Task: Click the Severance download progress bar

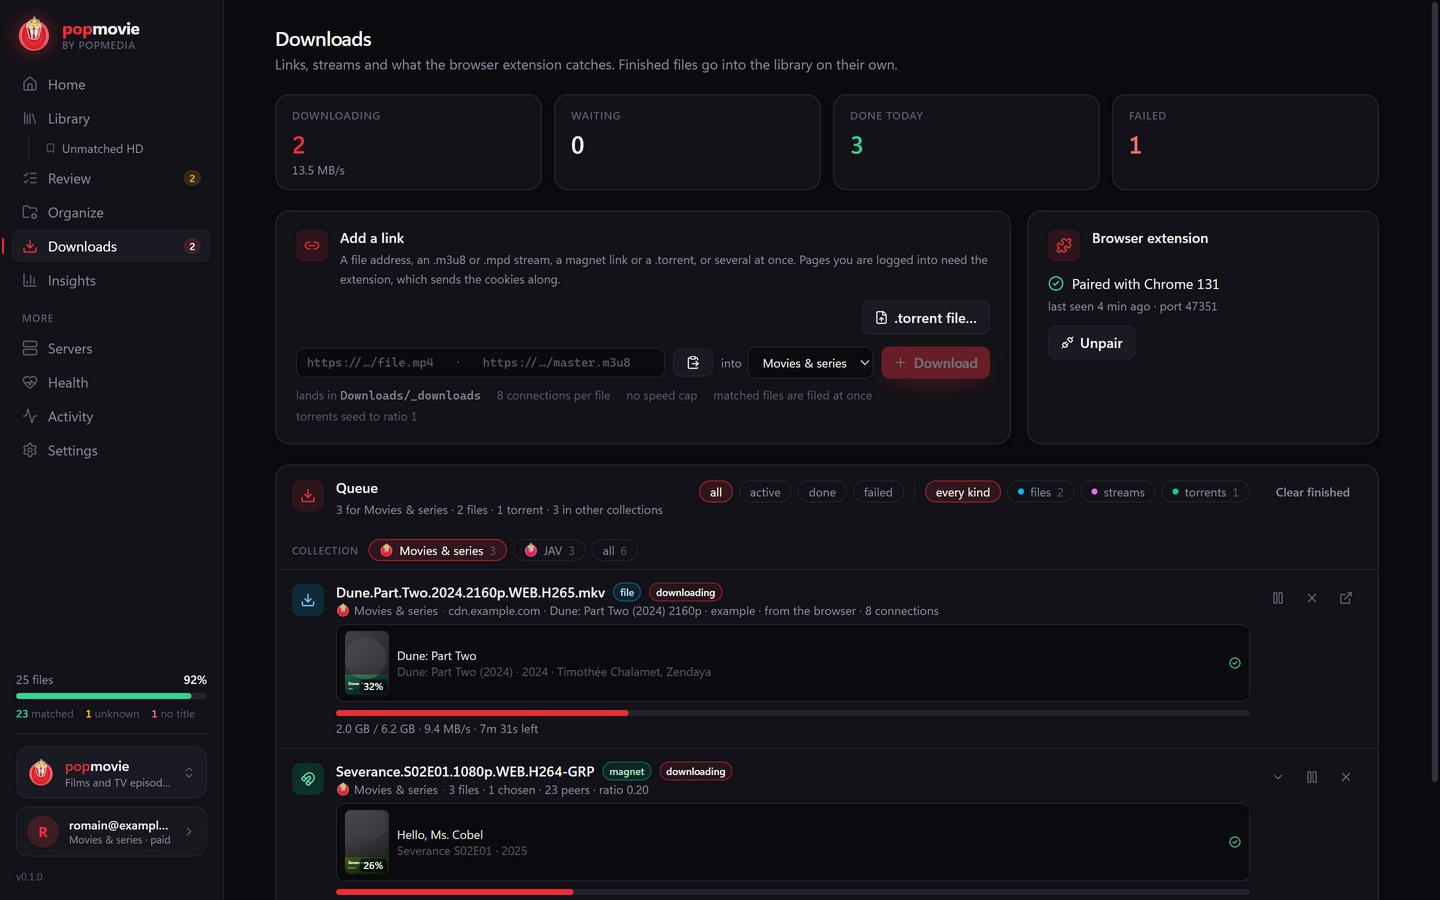Action: (x=793, y=892)
